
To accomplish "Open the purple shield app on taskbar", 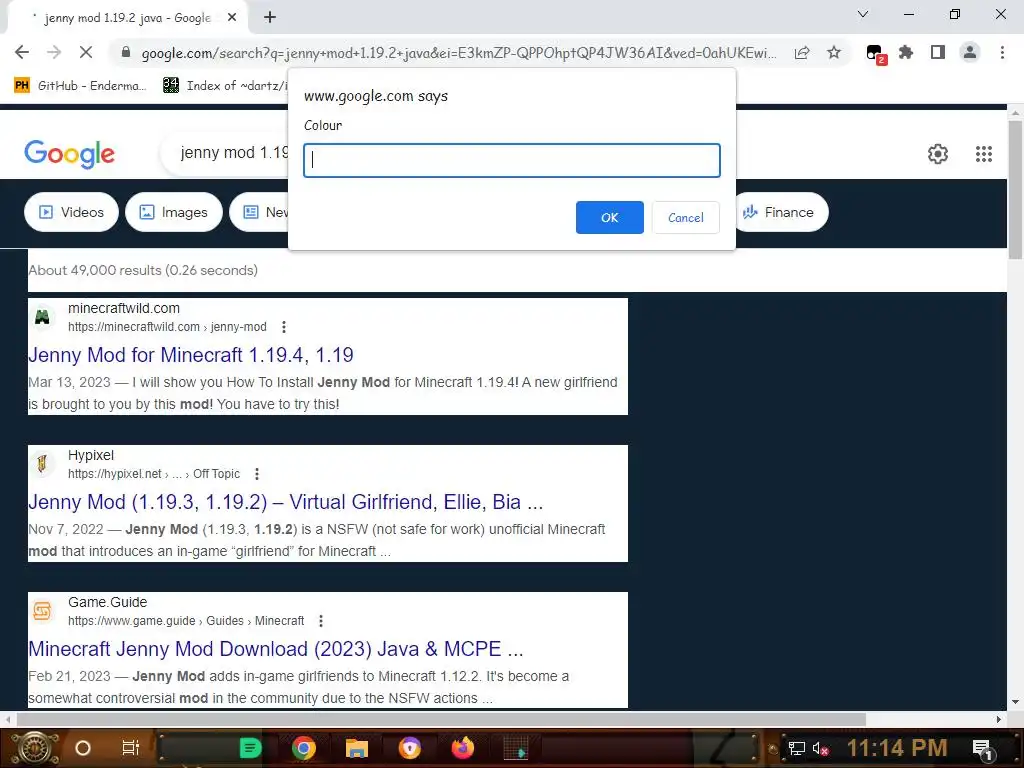I will tap(409, 748).
